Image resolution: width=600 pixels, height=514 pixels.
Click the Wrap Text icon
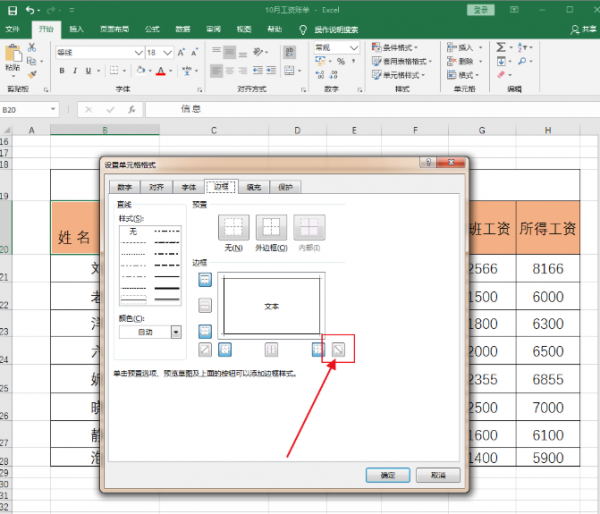pyautogui.click(x=290, y=52)
